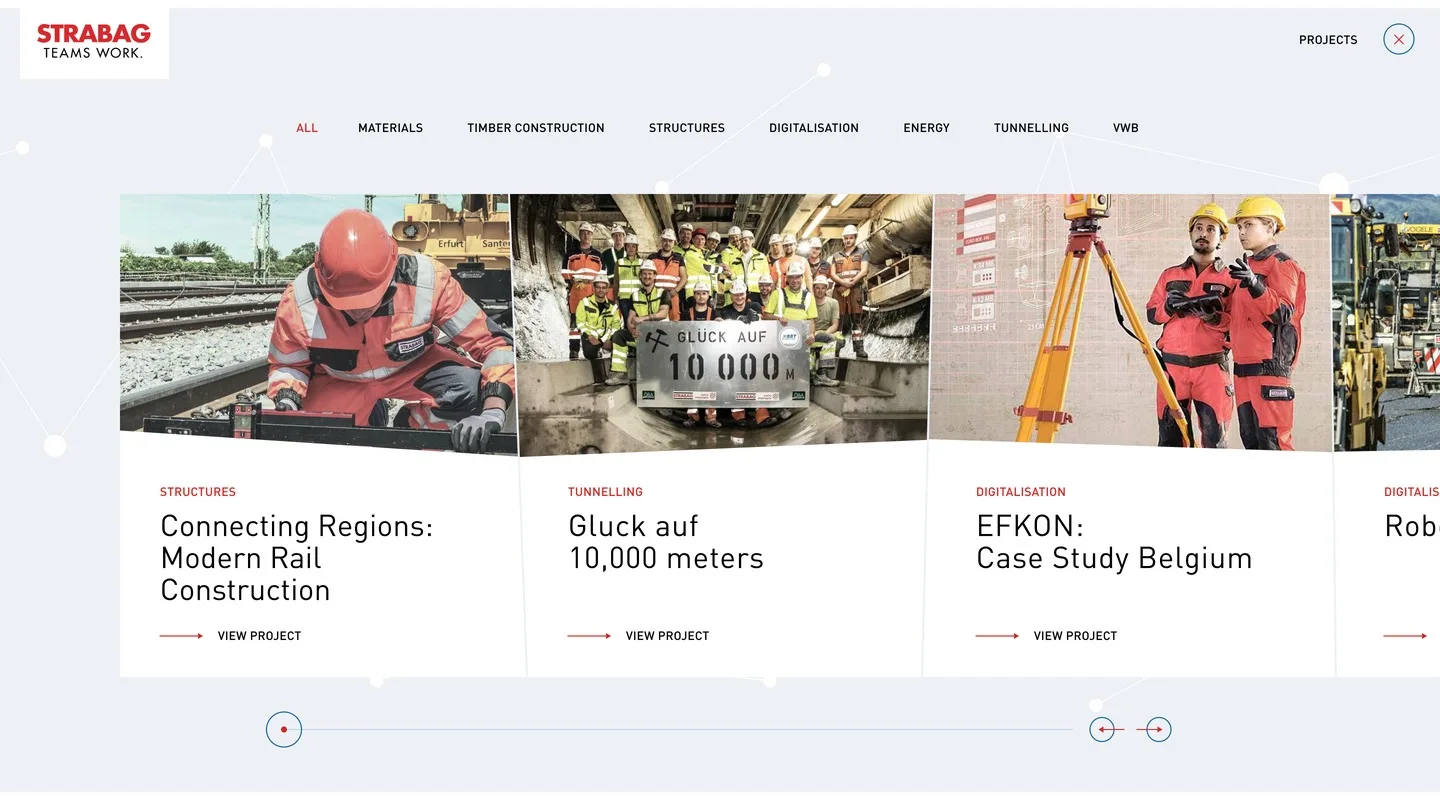Filter by DIGITALISATION category

tap(814, 128)
